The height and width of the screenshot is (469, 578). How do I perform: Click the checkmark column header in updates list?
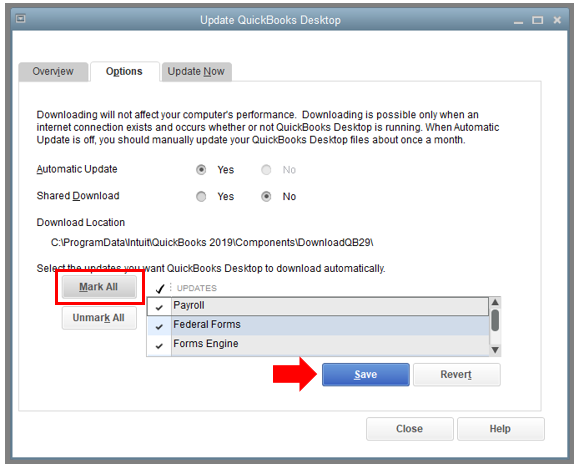point(160,288)
